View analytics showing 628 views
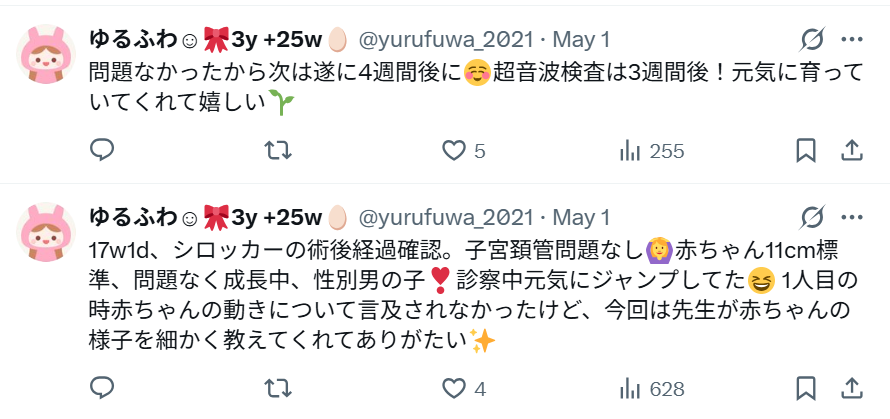The width and height of the screenshot is (890, 419). click(652, 389)
